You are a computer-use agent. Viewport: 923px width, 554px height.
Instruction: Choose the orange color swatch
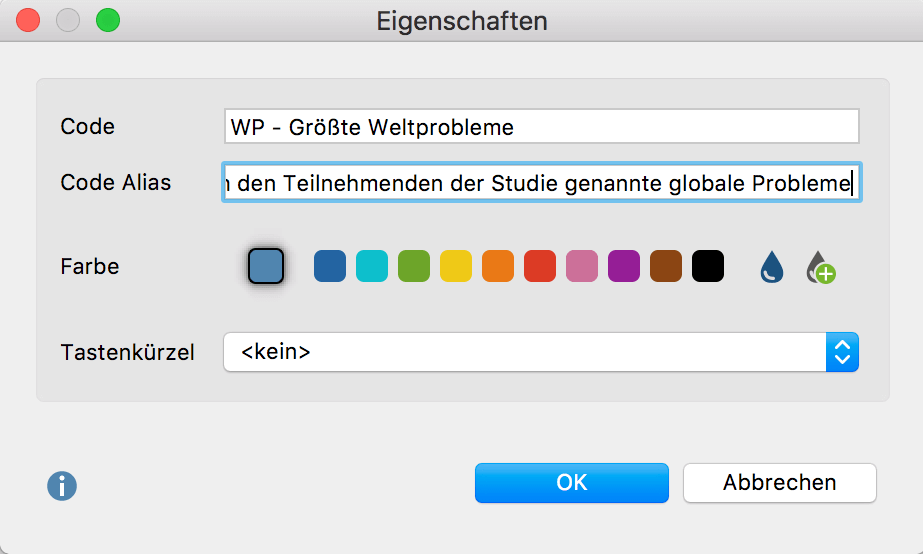pos(498,266)
